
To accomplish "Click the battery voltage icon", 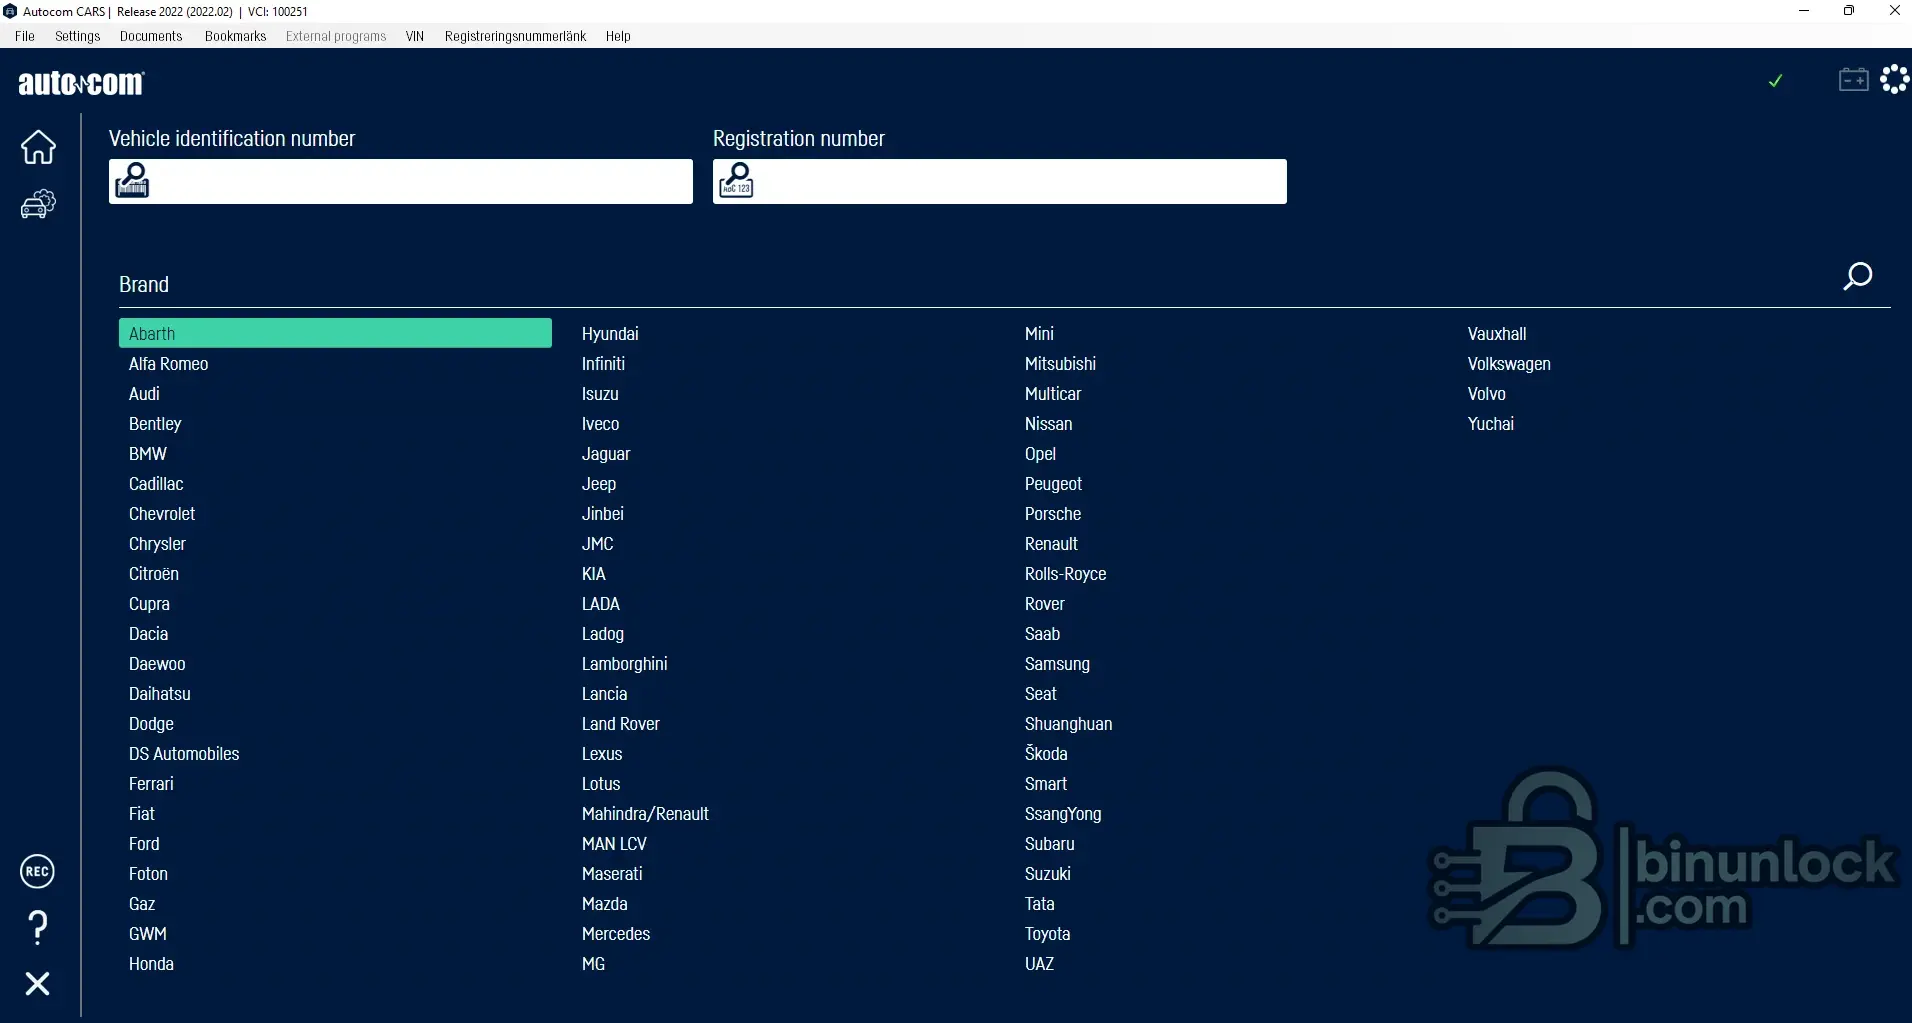I will 1853,80.
